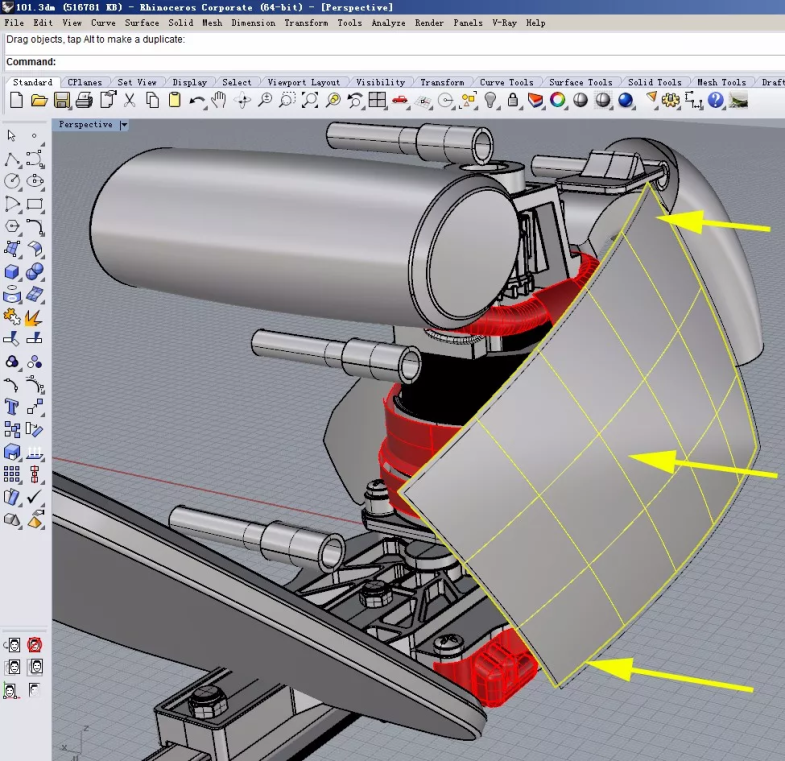
Task: Switch to the Curve Tools tab
Action: click(x=506, y=82)
